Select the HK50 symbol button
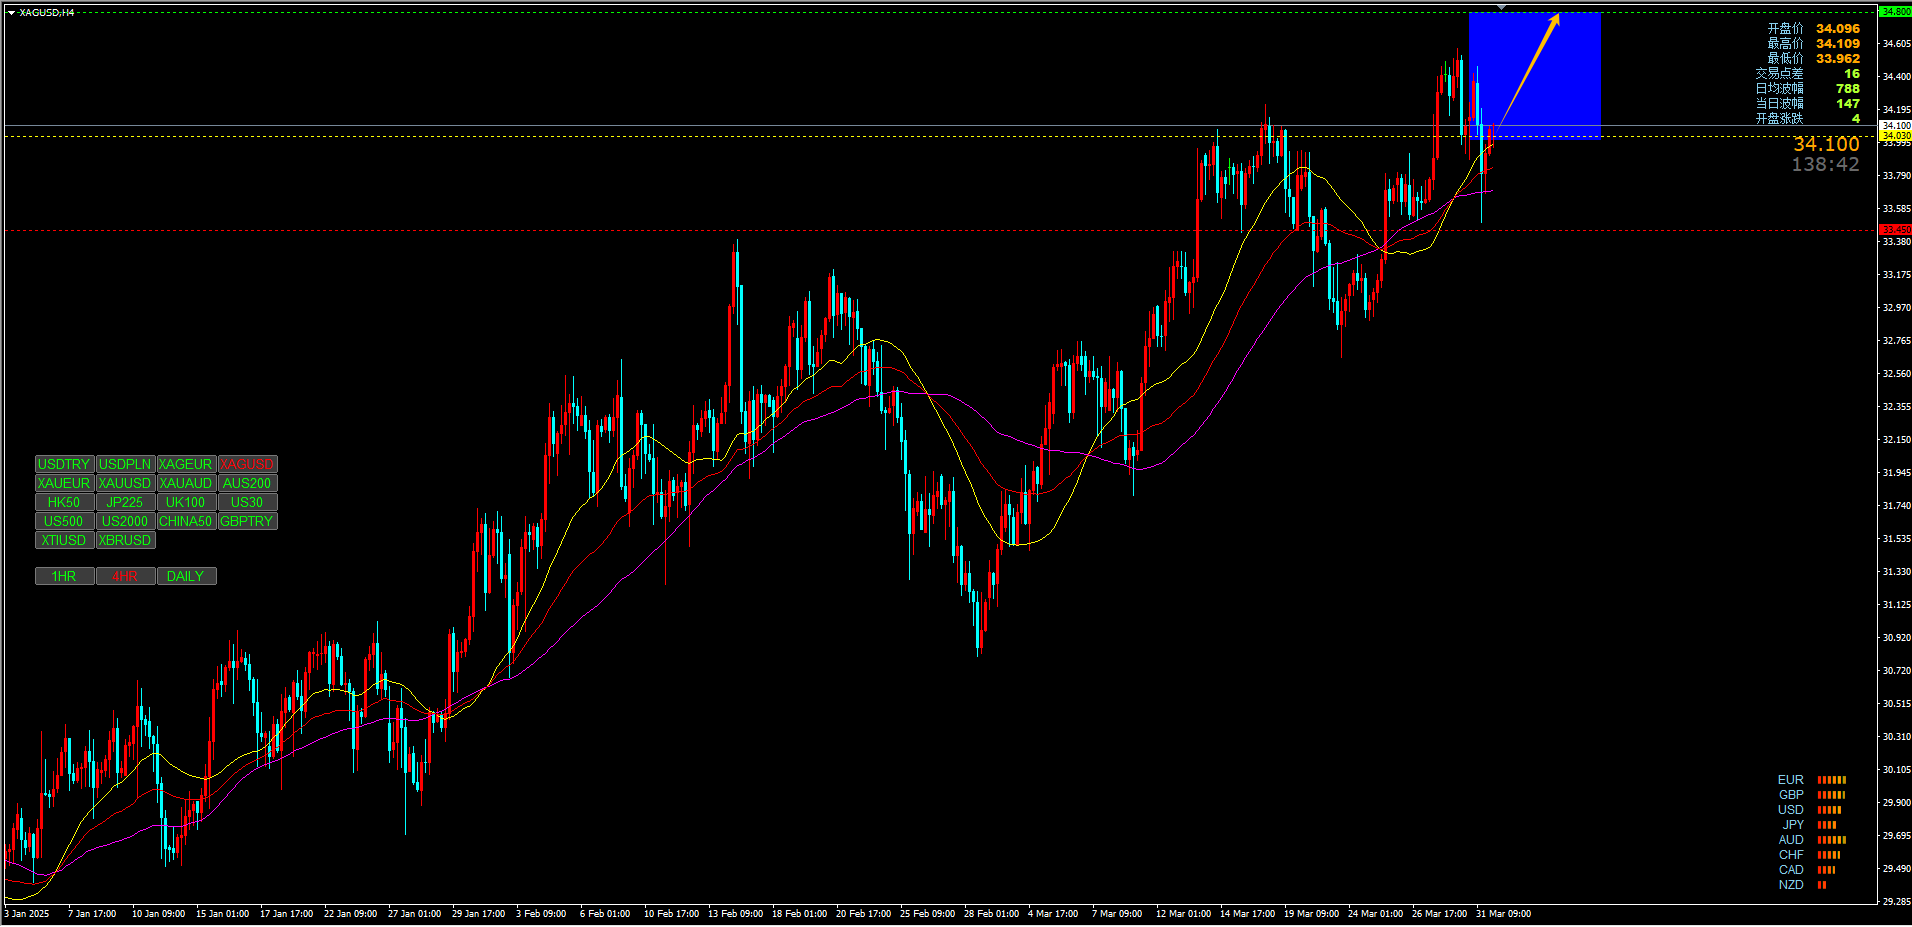The width and height of the screenshot is (1912, 927). 64,502
